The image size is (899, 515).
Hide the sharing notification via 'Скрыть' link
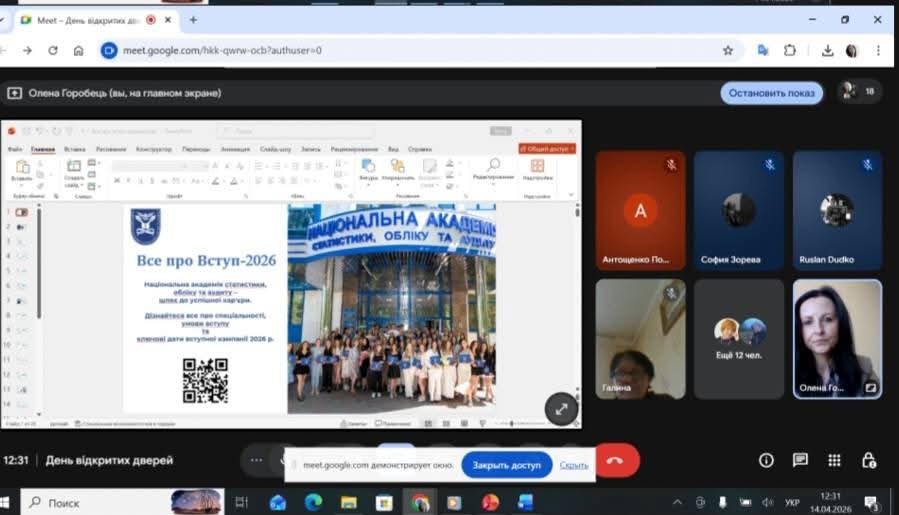(574, 465)
